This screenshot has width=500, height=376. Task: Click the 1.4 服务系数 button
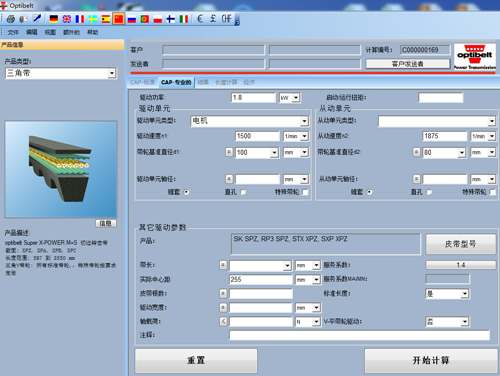point(460,265)
